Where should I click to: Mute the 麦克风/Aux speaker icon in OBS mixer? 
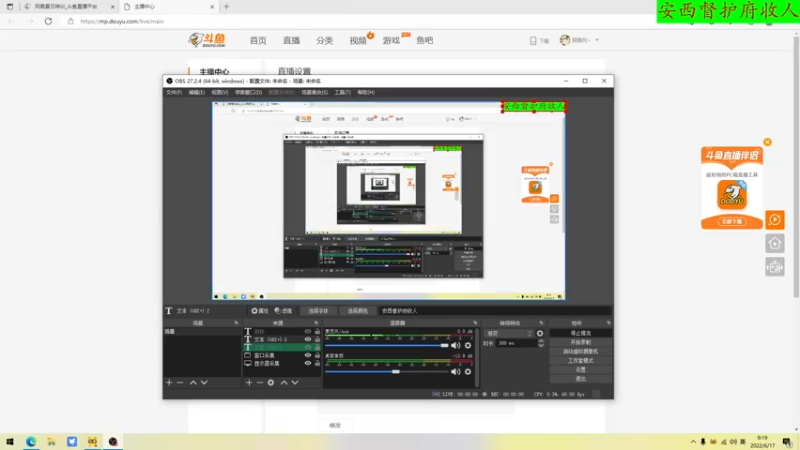(x=455, y=345)
